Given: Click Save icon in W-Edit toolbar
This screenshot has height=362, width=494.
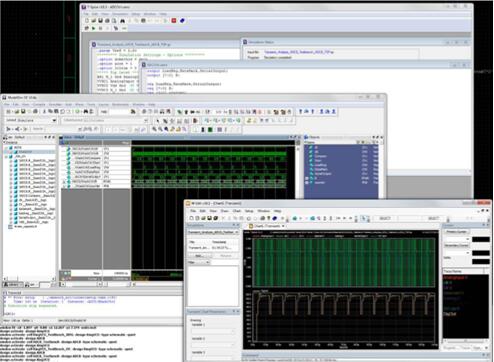Looking at the screenshot, I should tap(209, 218).
